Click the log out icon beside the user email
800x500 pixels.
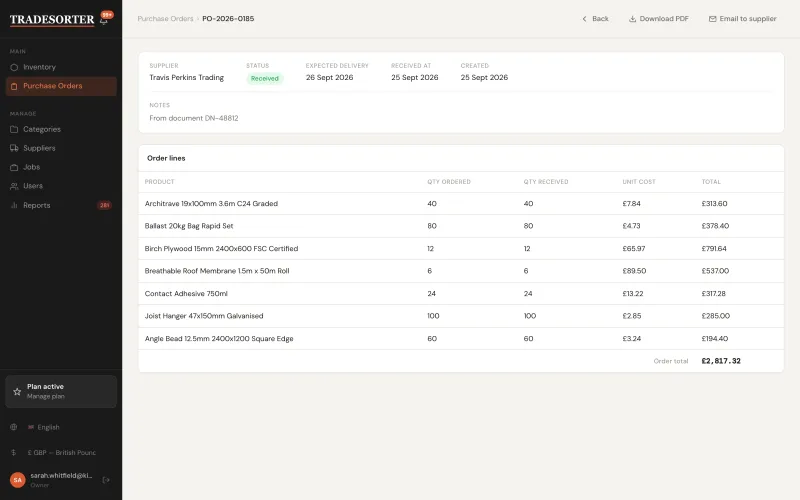[x=106, y=480]
